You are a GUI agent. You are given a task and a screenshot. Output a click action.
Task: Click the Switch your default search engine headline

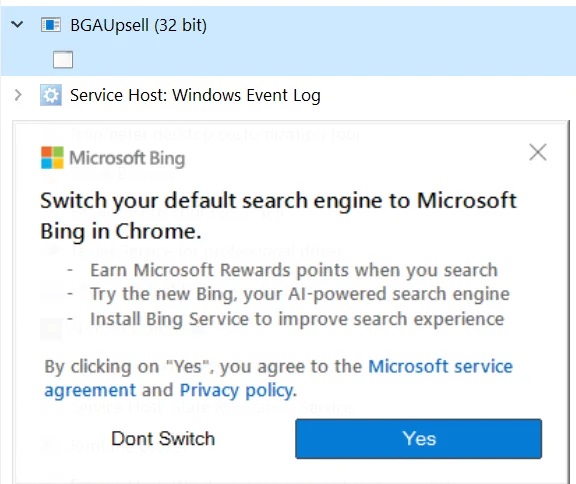click(x=278, y=216)
